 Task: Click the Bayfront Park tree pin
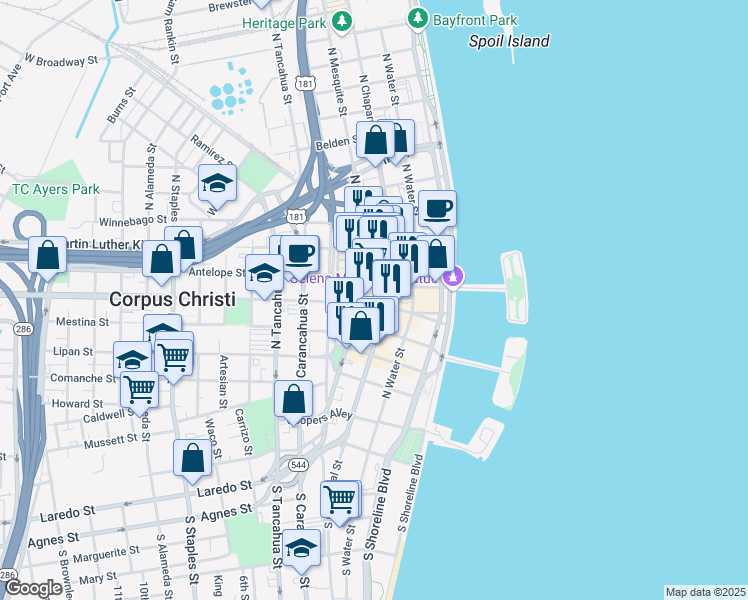pos(418,18)
